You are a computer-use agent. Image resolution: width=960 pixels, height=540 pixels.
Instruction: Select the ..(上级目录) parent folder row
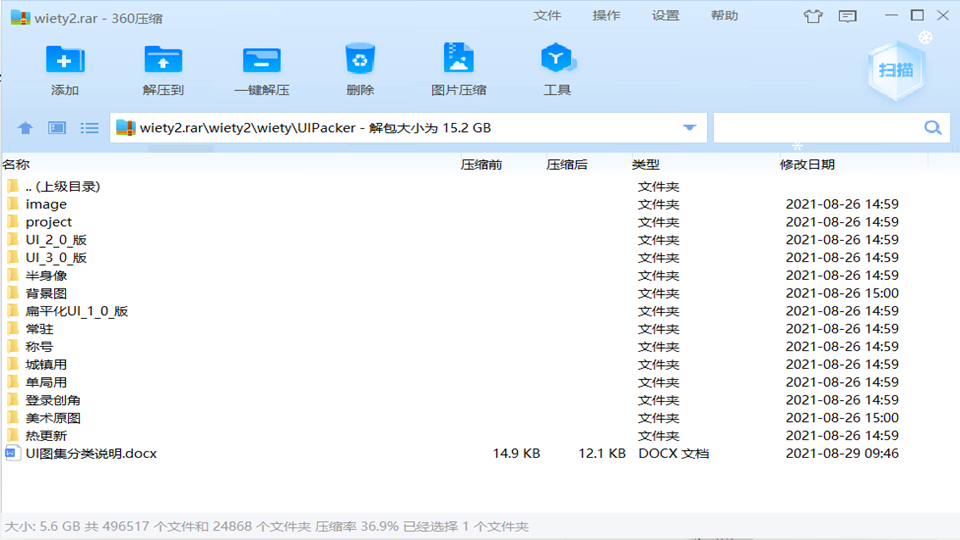[x=480, y=186]
